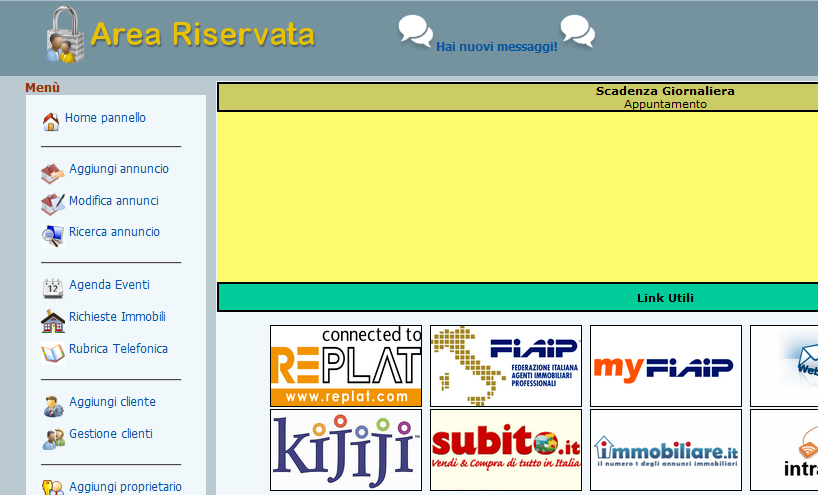Open the myFIAIP banner link
Screen dimensions: 818x495
point(666,366)
